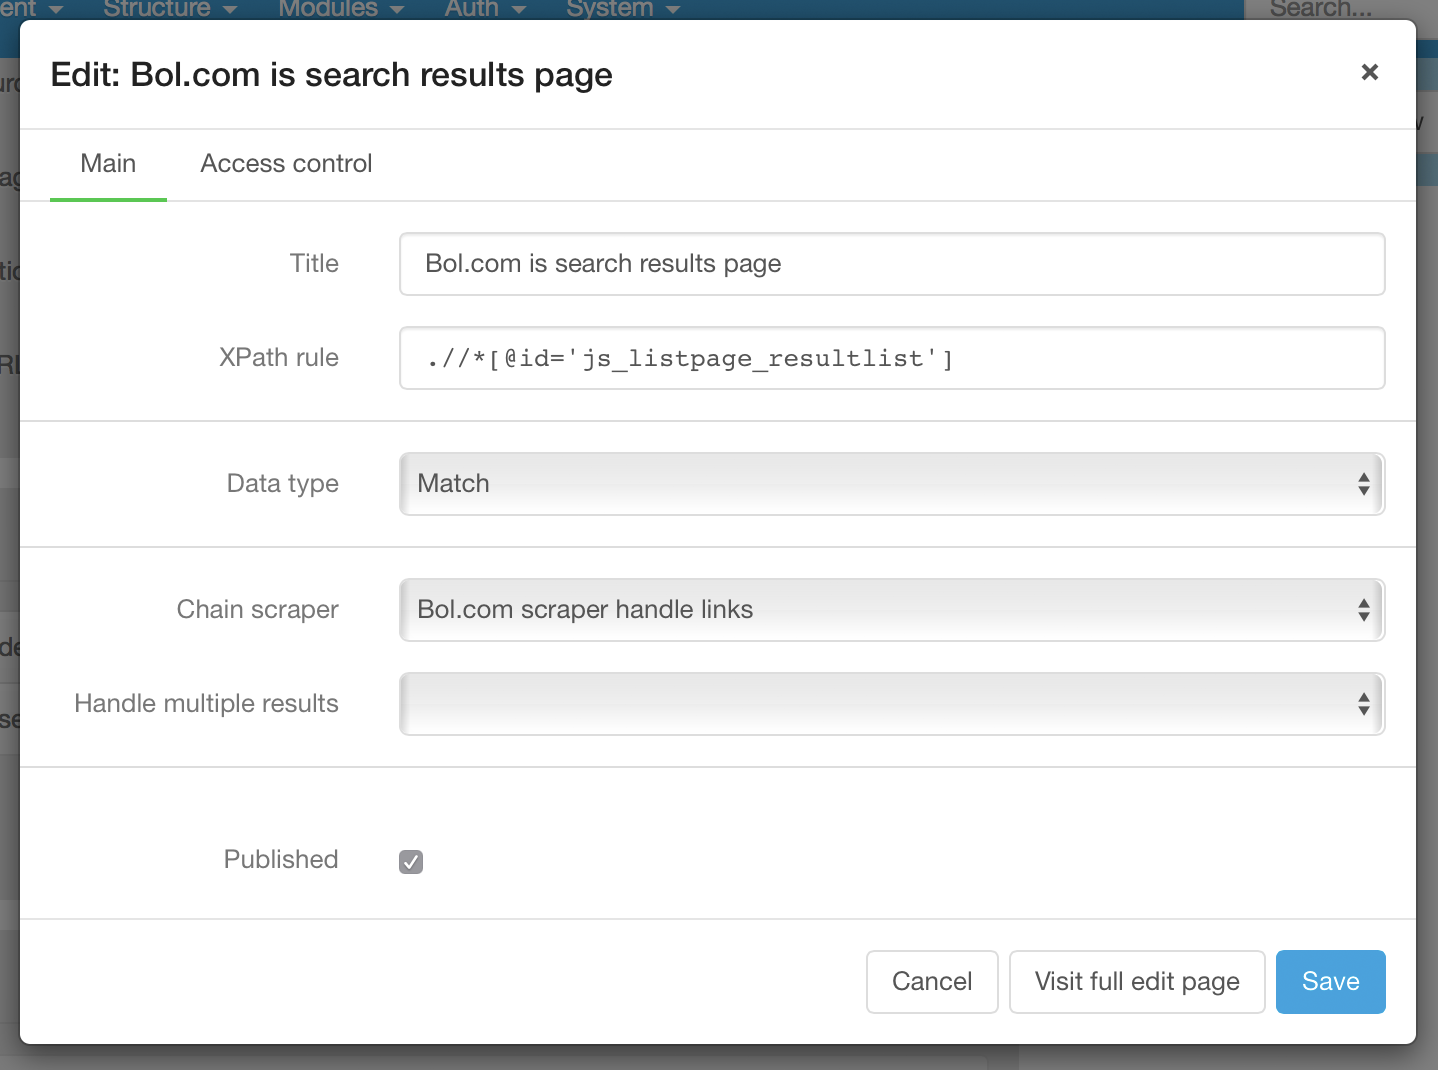Save the scraper rule changes
This screenshot has height=1070, width=1438.
(x=1330, y=982)
